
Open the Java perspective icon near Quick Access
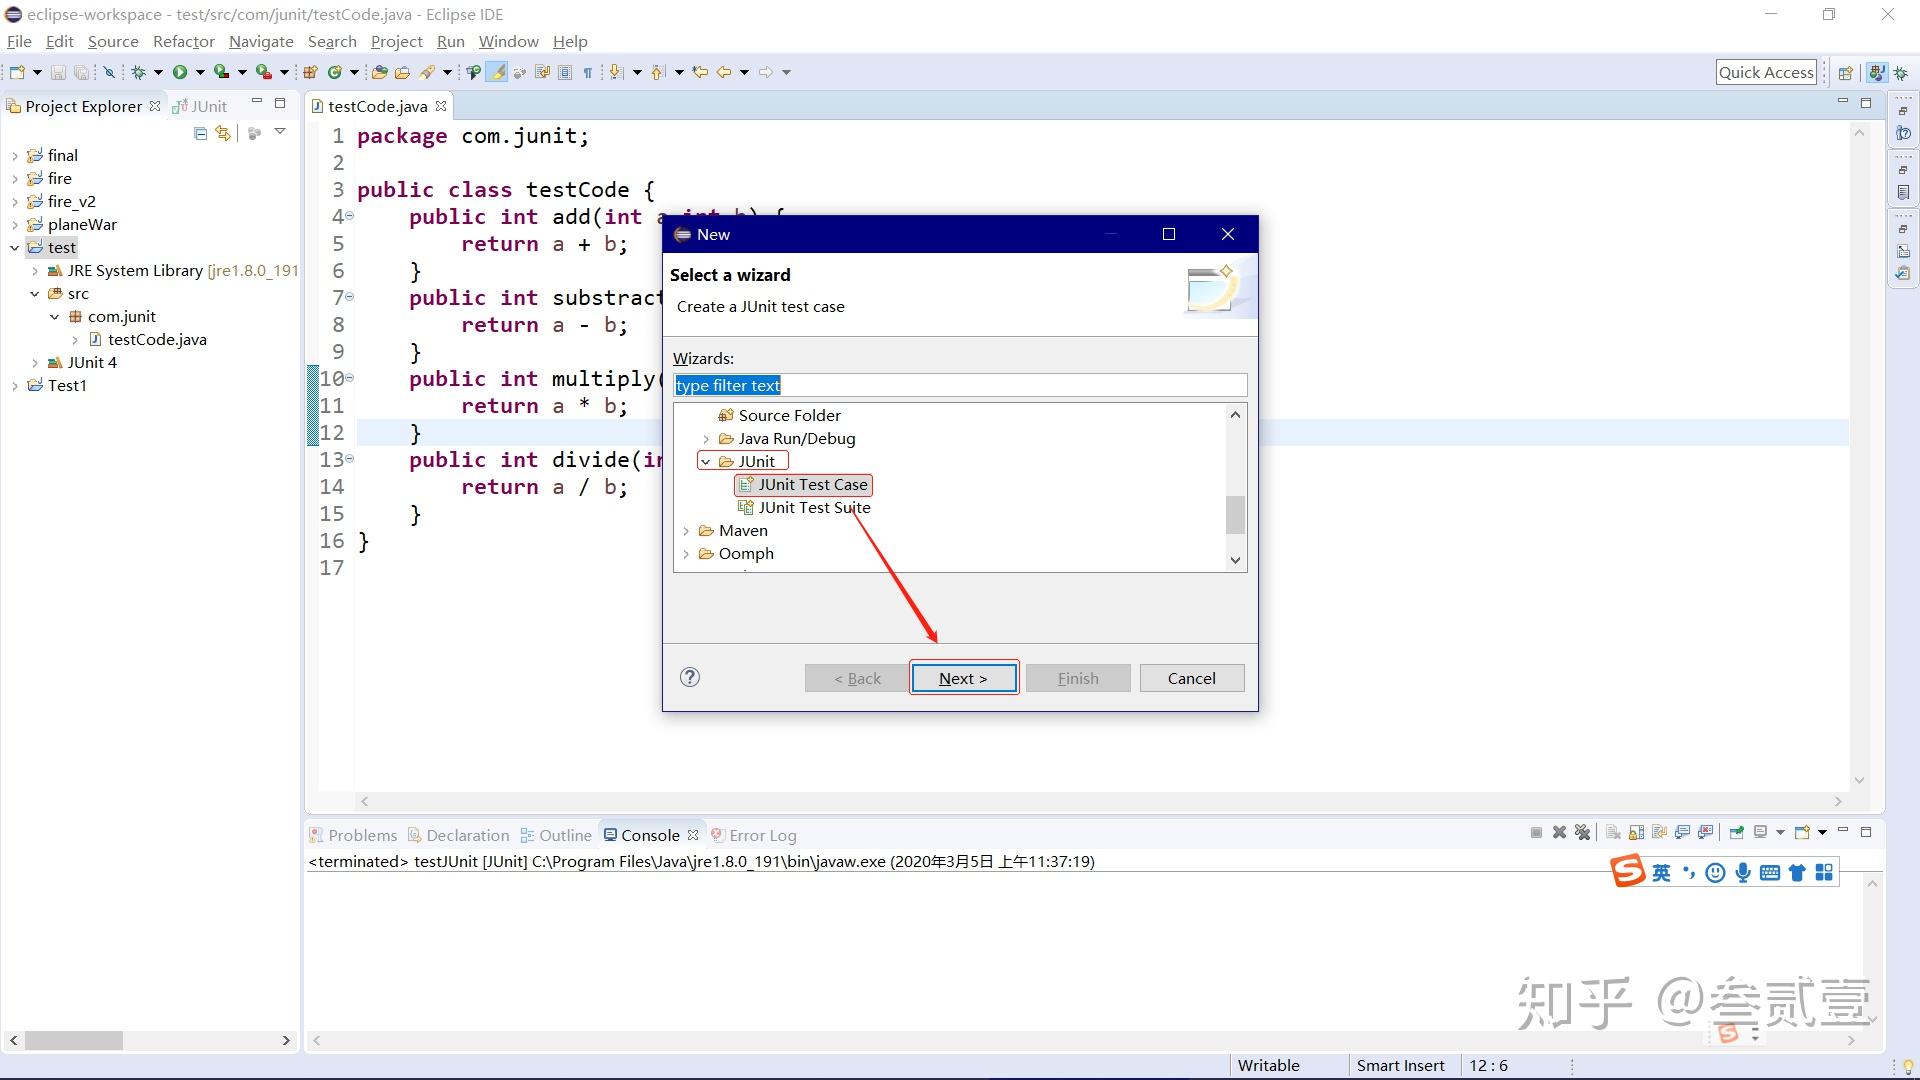coord(1877,72)
